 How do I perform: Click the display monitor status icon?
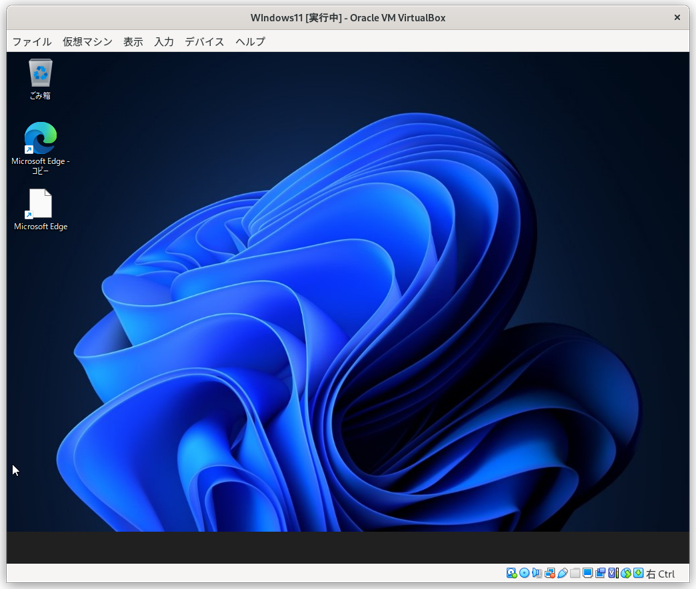[x=588, y=573]
